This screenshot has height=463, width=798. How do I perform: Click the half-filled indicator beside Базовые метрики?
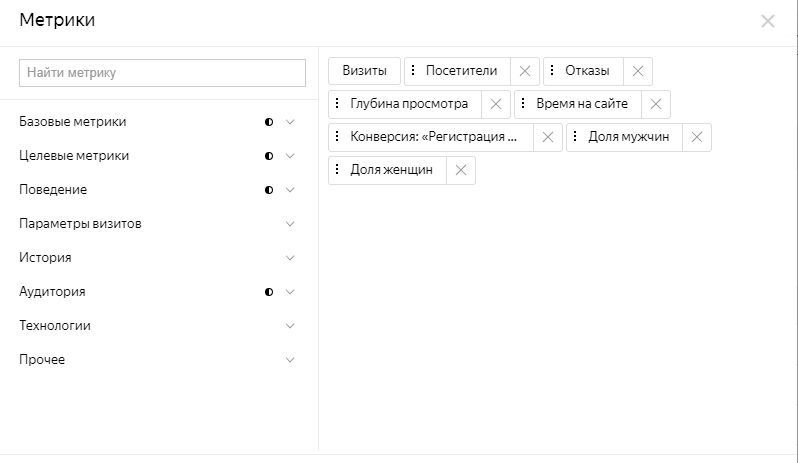pos(269,122)
